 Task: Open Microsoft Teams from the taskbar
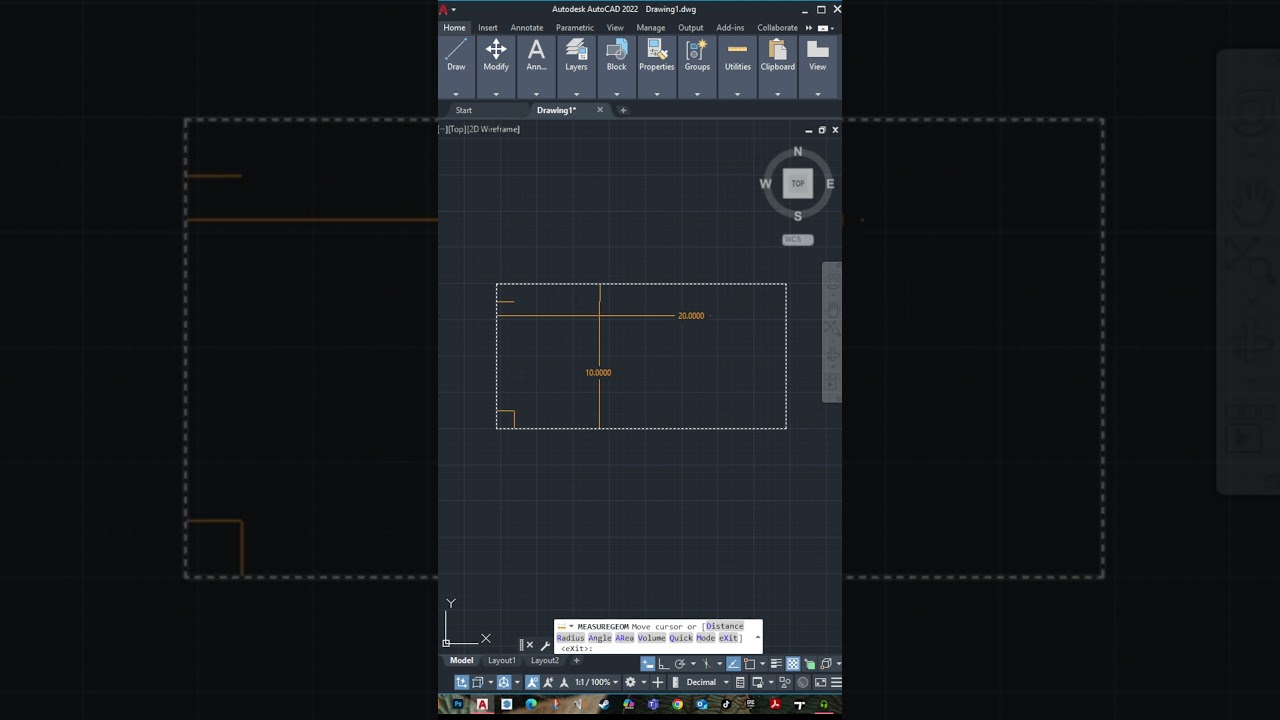(x=653, y=704)
